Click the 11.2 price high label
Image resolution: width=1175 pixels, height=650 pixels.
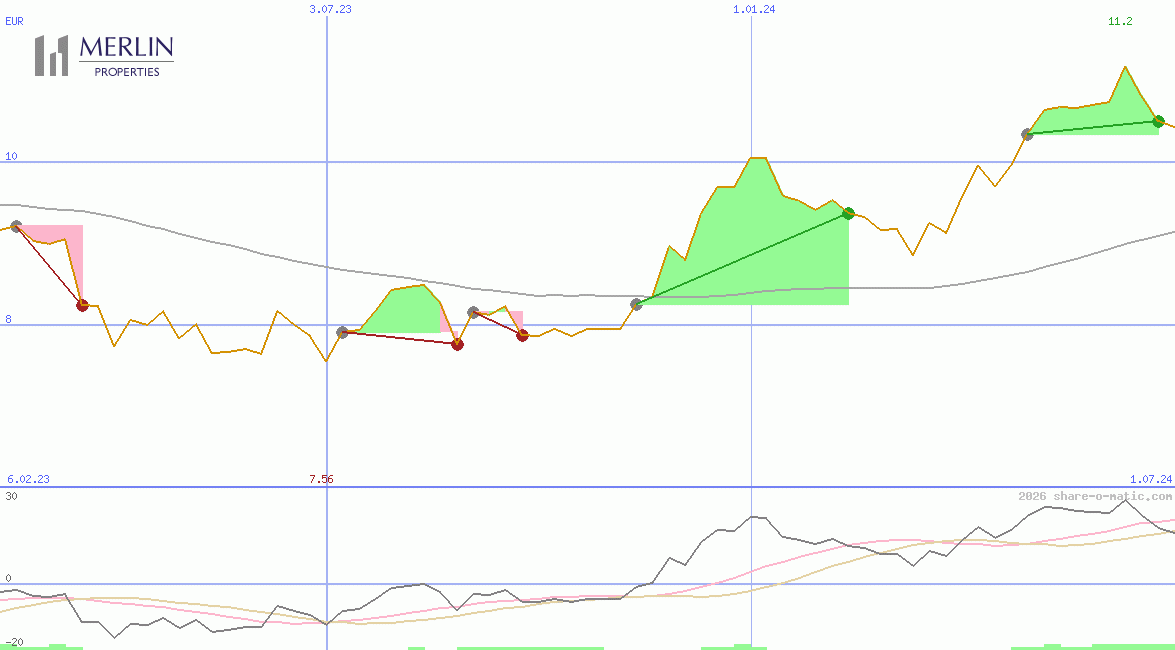pyautogui.click(x=1120, y=21)
